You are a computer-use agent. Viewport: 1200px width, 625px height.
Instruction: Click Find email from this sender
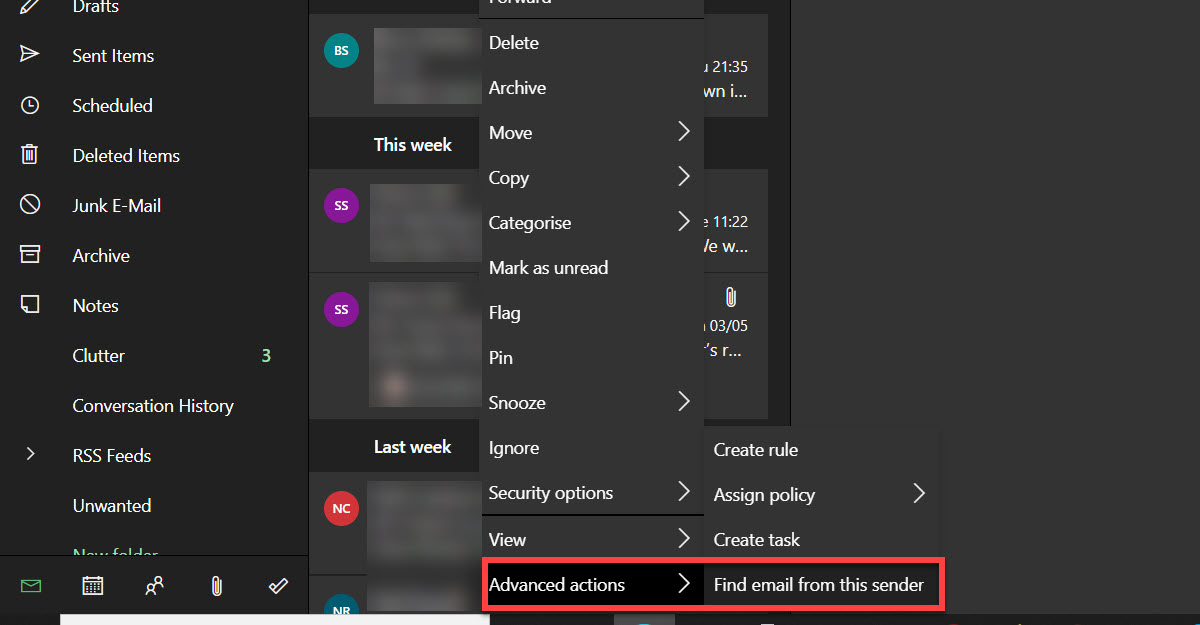(821, 584)
